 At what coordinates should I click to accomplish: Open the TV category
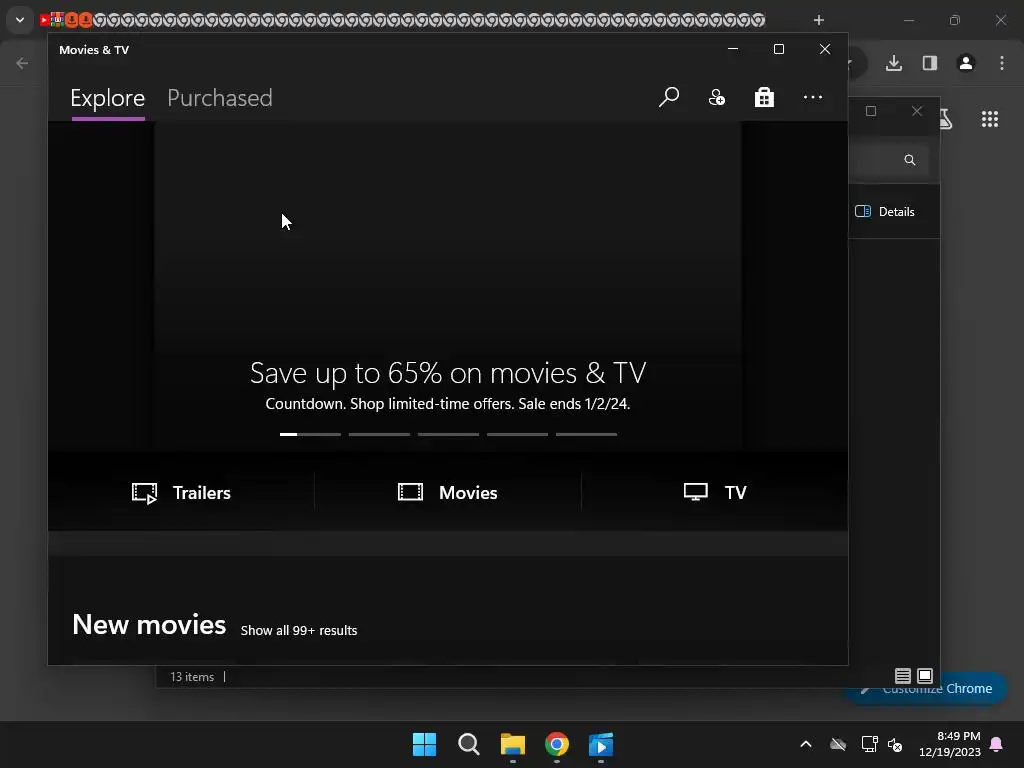[x=714, y=492]
